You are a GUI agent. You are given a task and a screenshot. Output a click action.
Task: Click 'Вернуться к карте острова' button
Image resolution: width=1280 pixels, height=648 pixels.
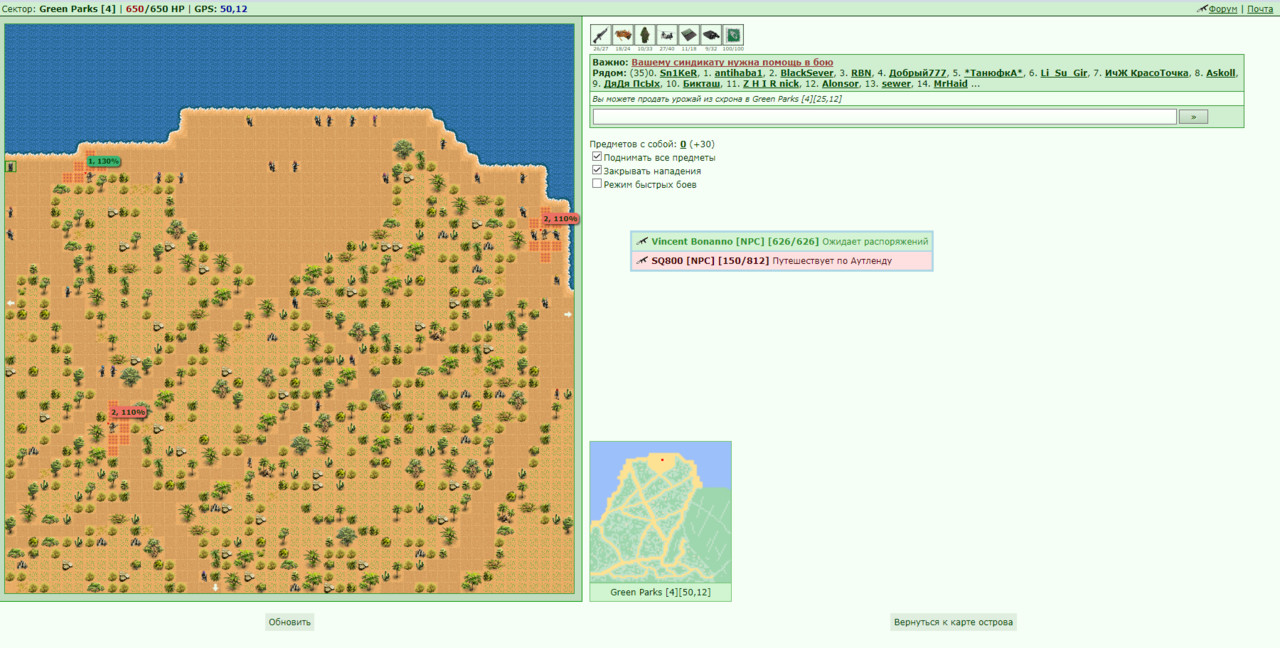coord(953,622)
